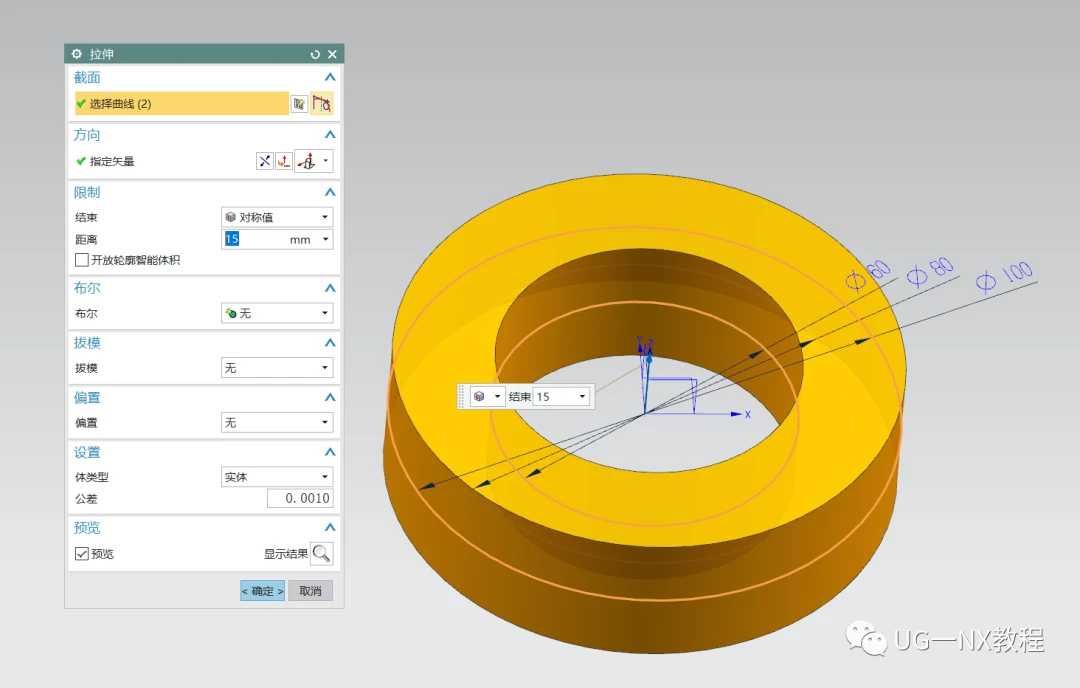Collapse the 布尔 section
Image resolution: width=1080 pixels, height=688 pixels.
(x=330, y=288)
